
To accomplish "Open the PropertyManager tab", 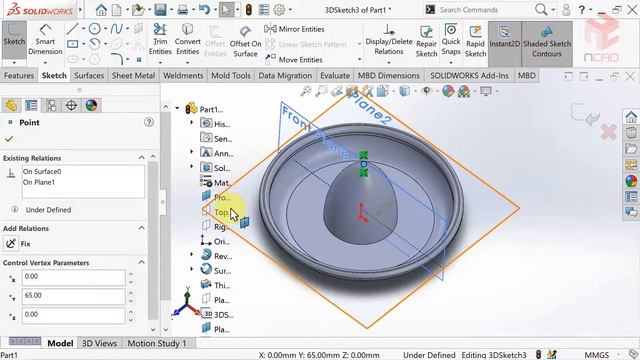I will 31,105.
